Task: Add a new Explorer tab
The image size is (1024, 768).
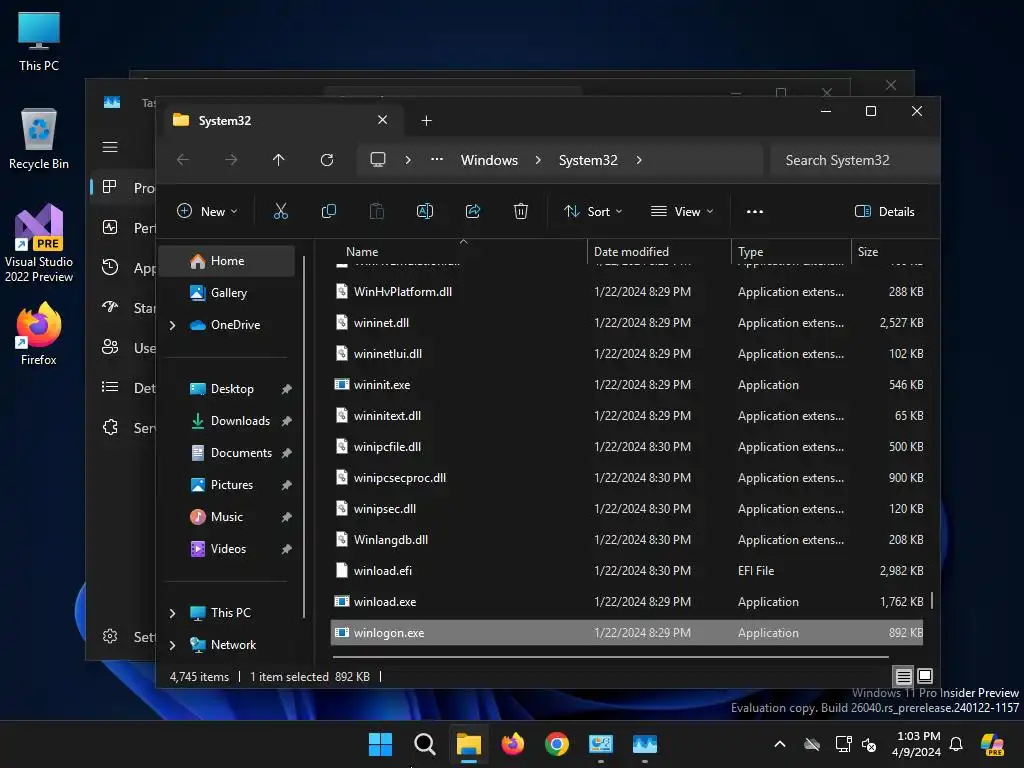Action: click(426, 121)
